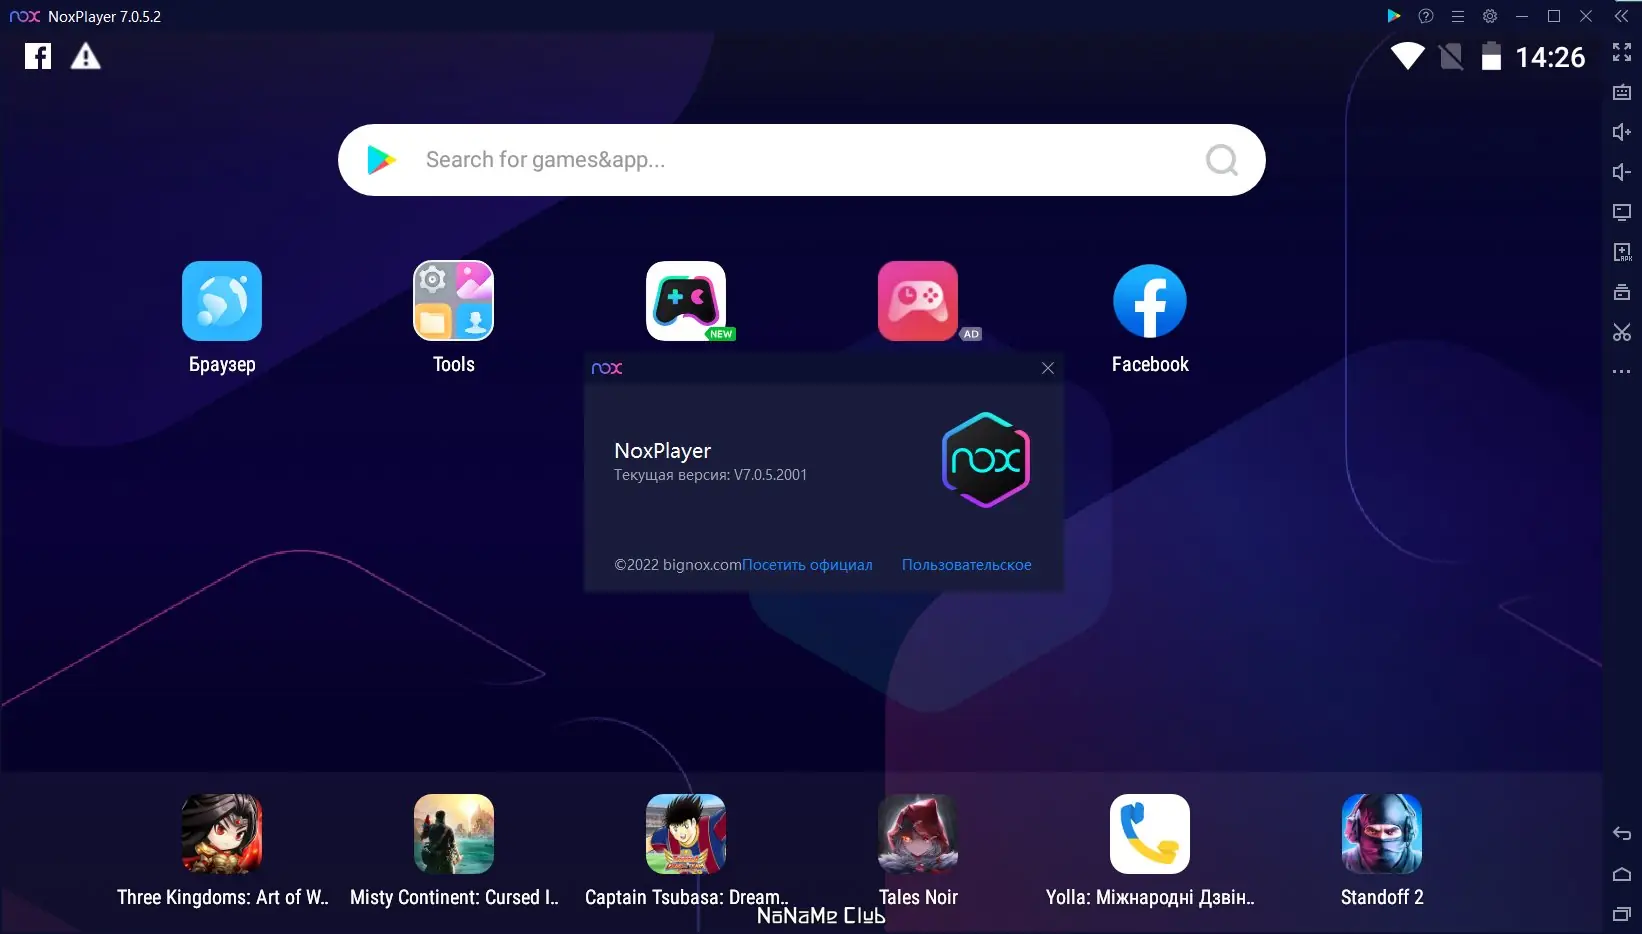This screenshot has height=934, width=1642.
Task: Toggle fullscreen mode in the sidebar
Action: (1622, 52)
